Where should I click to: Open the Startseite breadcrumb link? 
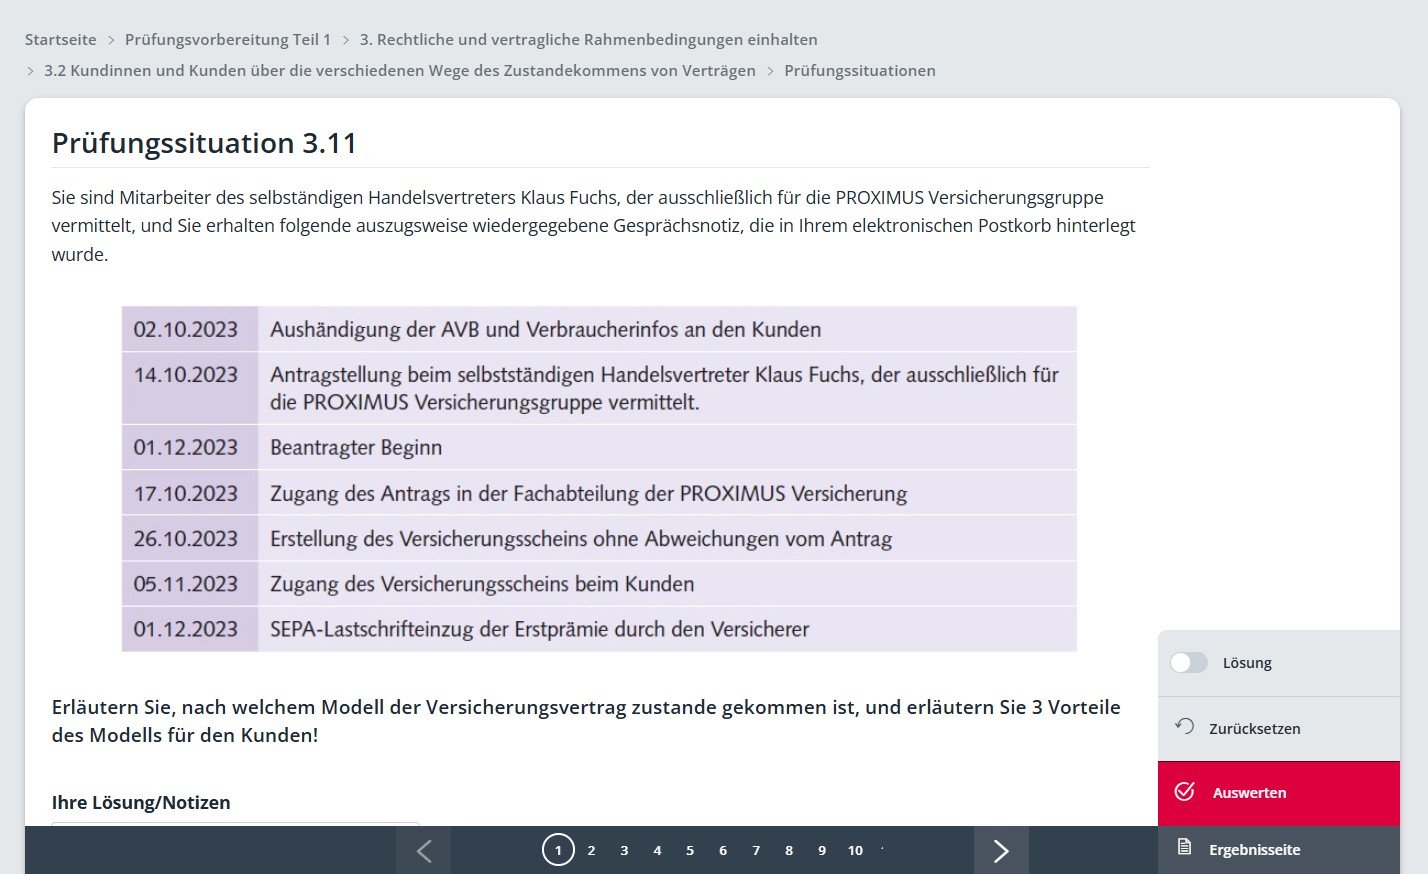tap(61, 40)
